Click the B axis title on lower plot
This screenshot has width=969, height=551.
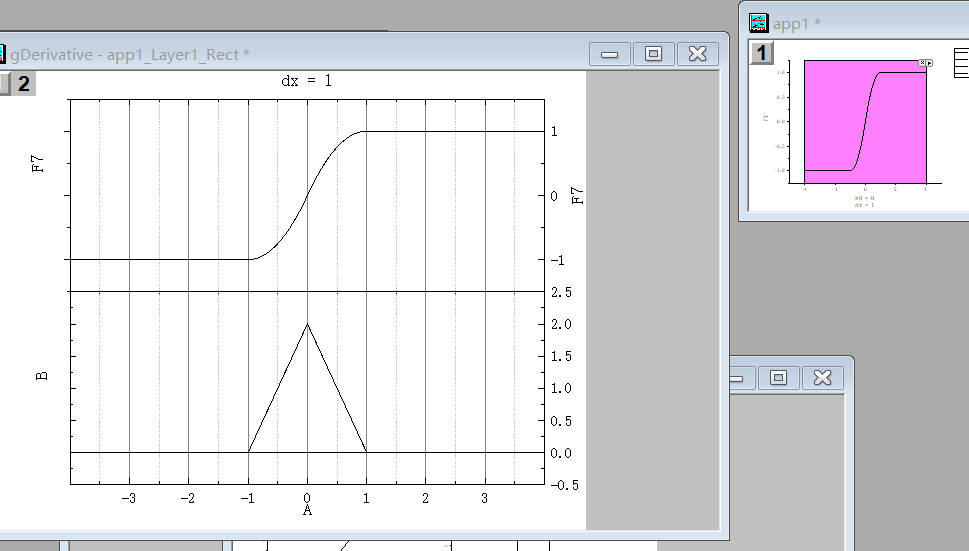(x=41, y=376)
